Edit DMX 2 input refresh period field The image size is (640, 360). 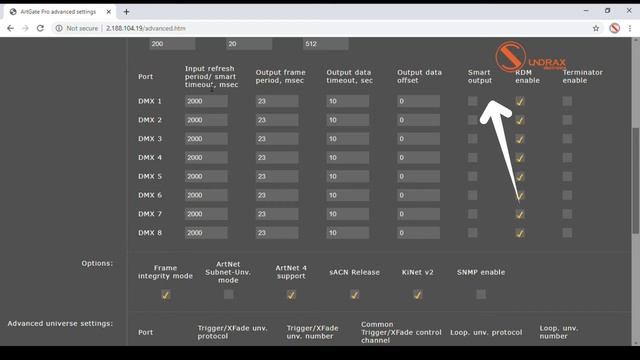point(206,120)
